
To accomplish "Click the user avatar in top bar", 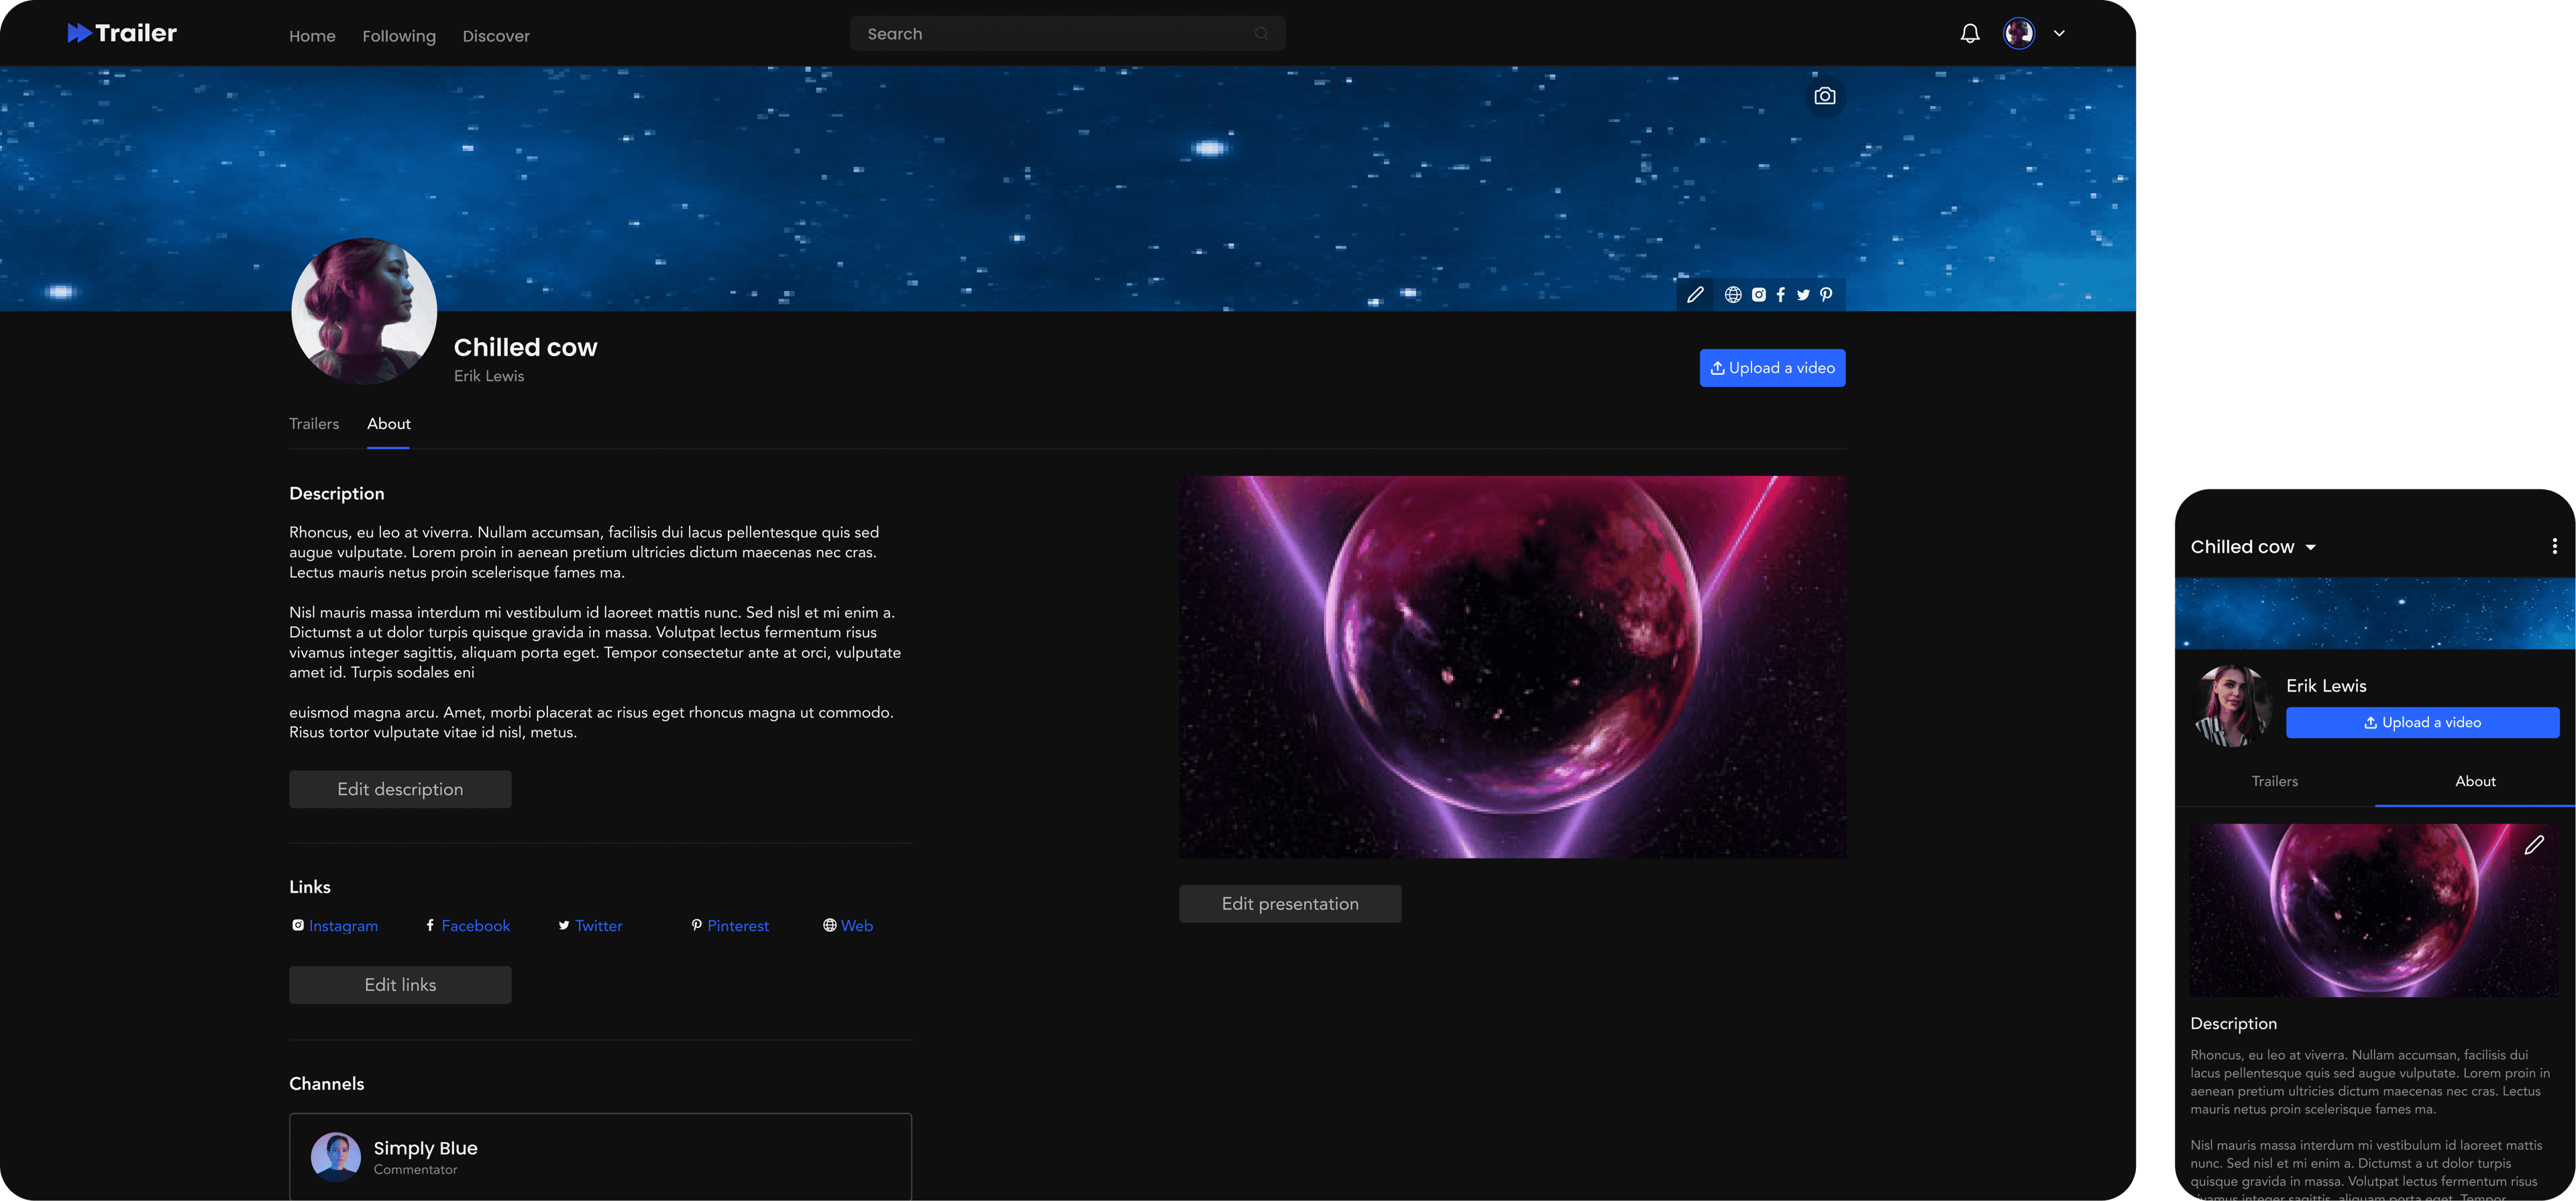I will 2018,33.
